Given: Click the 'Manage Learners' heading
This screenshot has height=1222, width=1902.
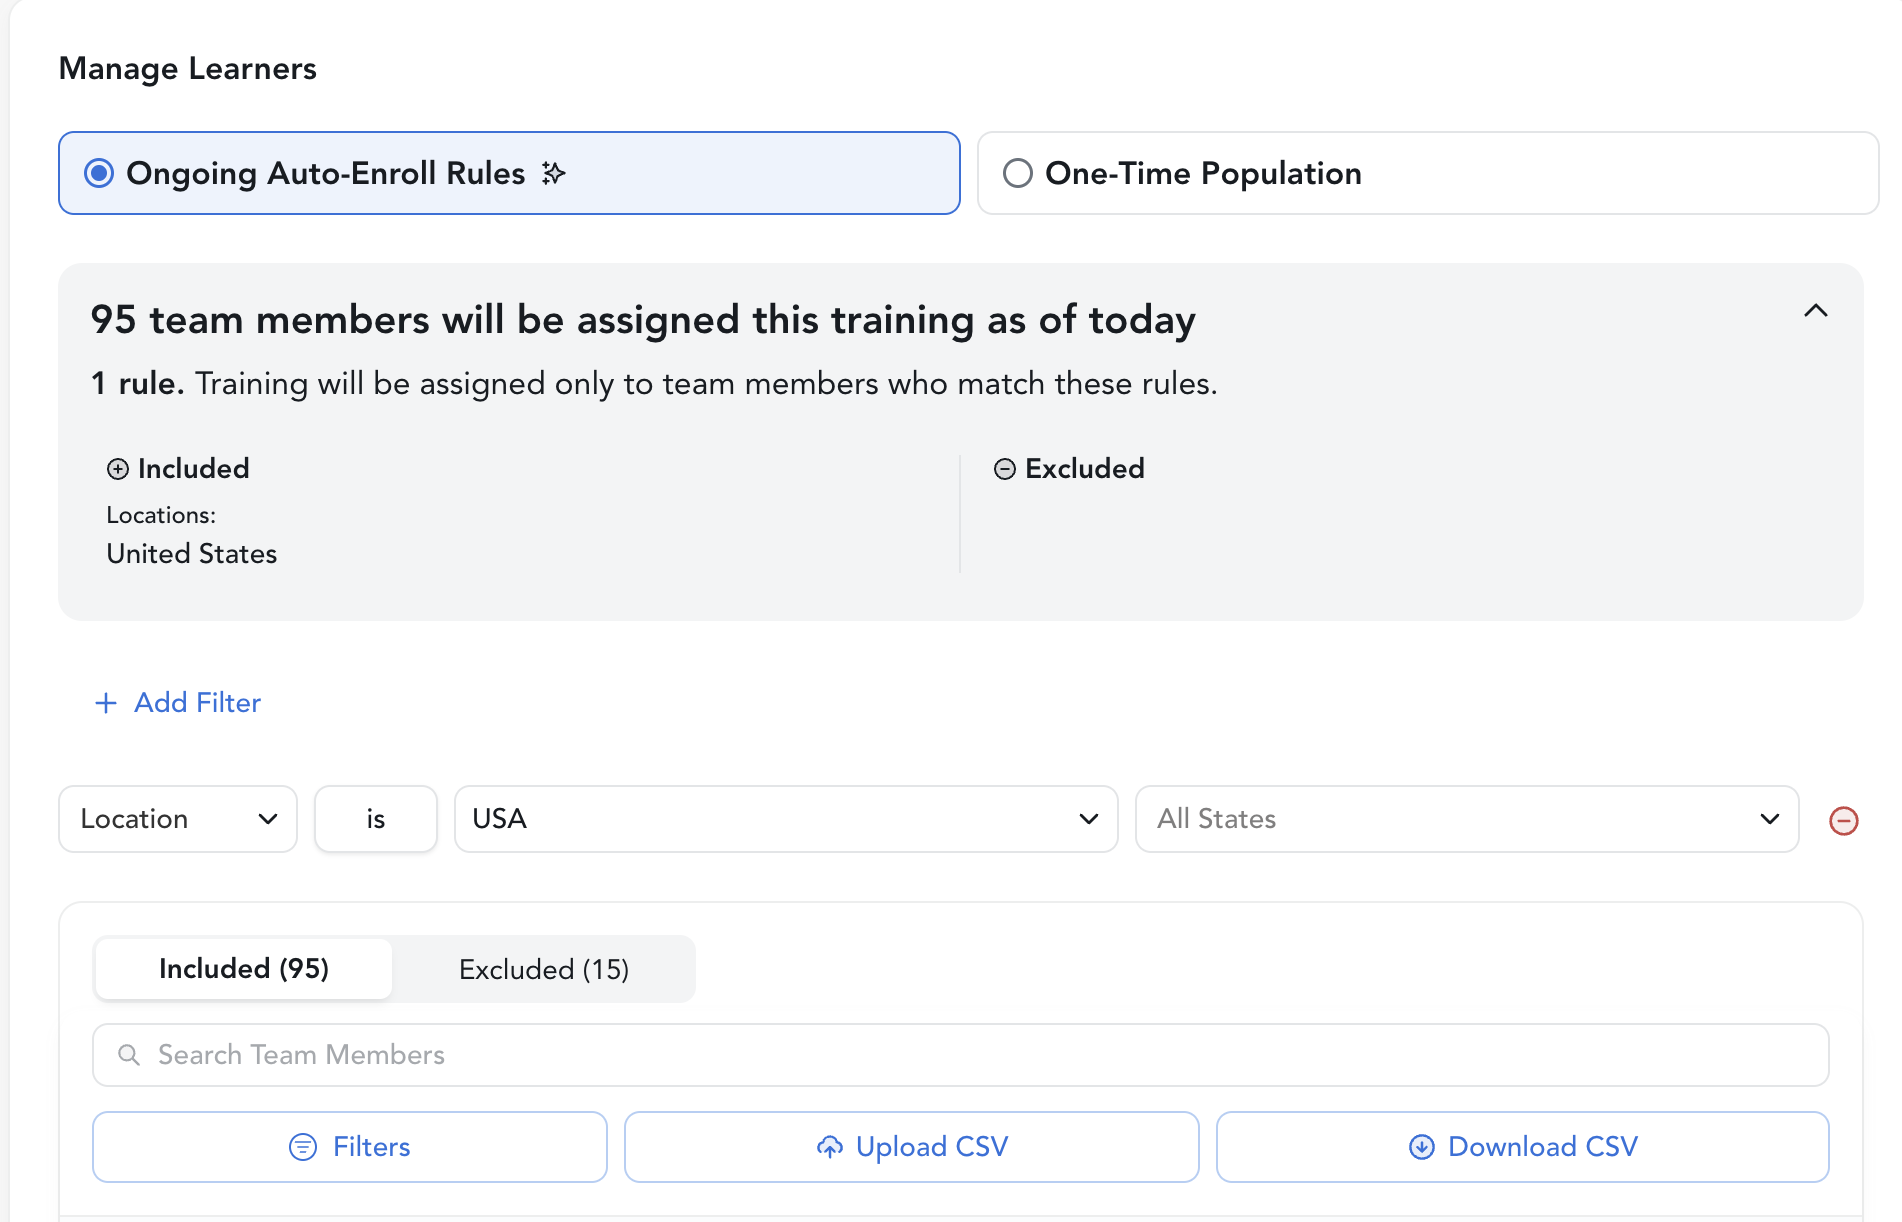Looking at the screenshot, I should tap(188, 69).
